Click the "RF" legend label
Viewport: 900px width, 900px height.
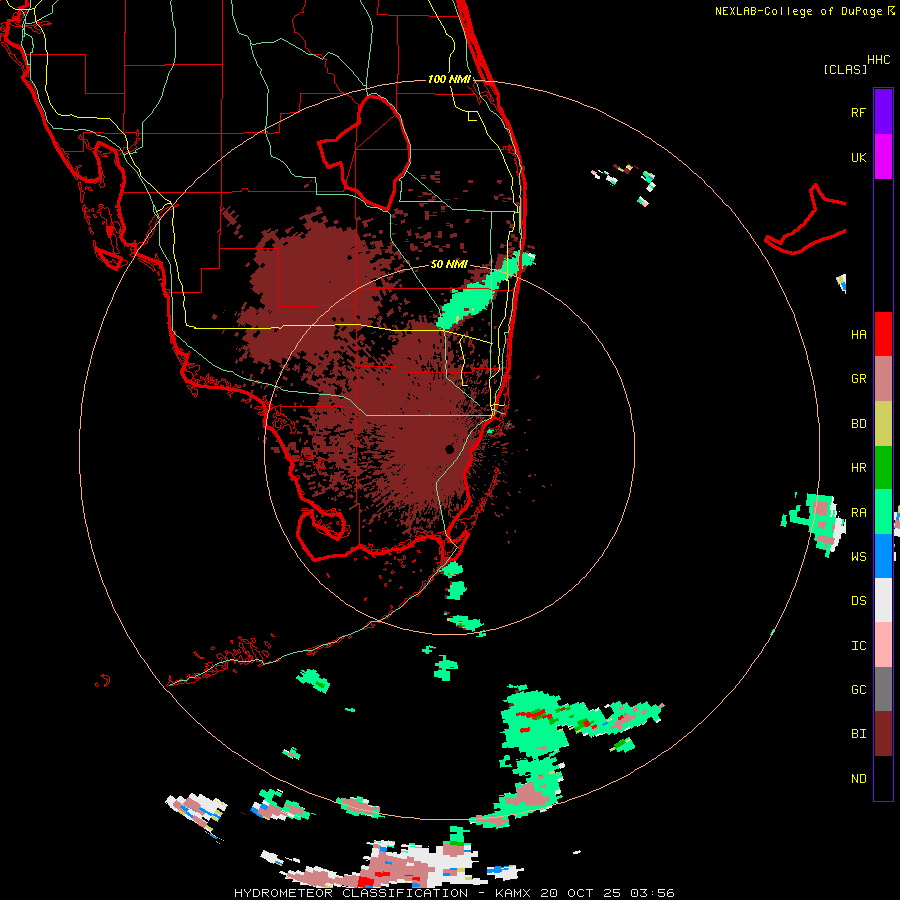[858, 112]
